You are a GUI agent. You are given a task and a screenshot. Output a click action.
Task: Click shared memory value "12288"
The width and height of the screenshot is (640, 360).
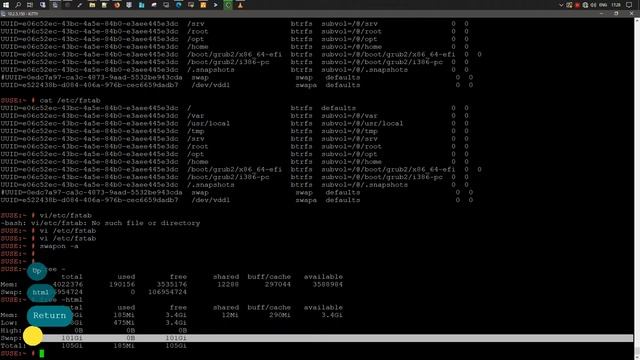coord(228,284)
